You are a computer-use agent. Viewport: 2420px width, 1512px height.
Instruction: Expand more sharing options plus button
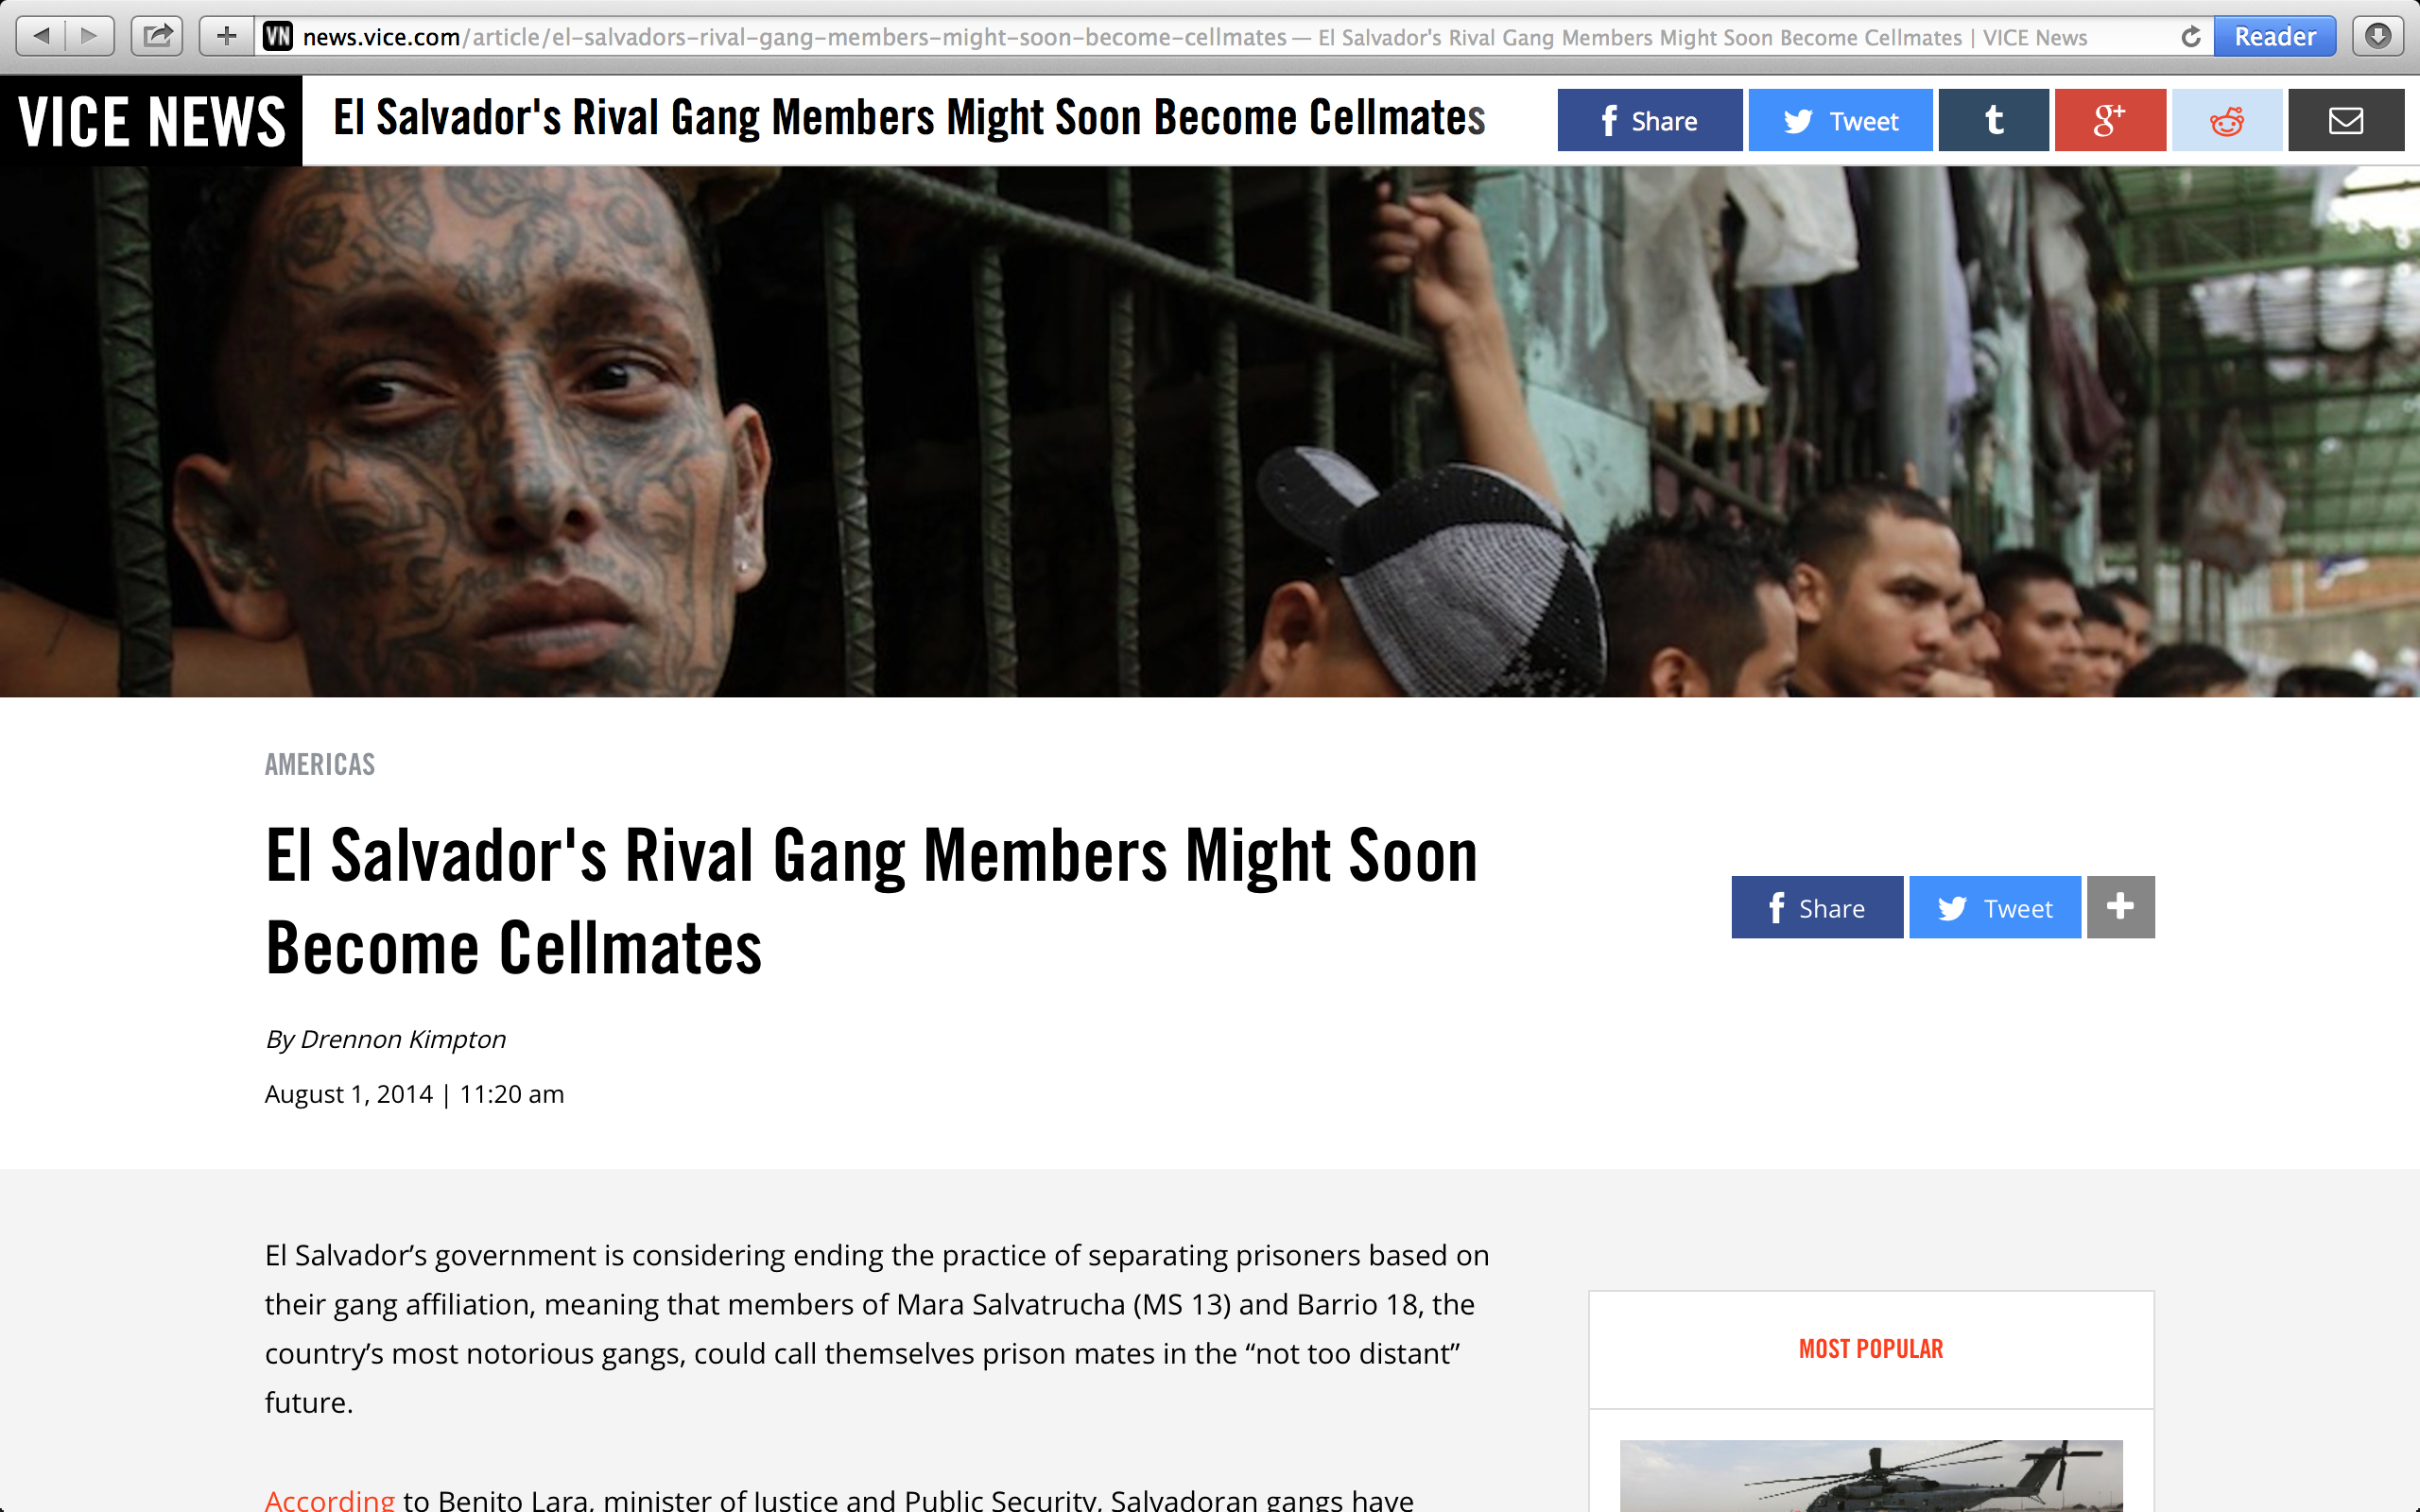point(2120,907)
